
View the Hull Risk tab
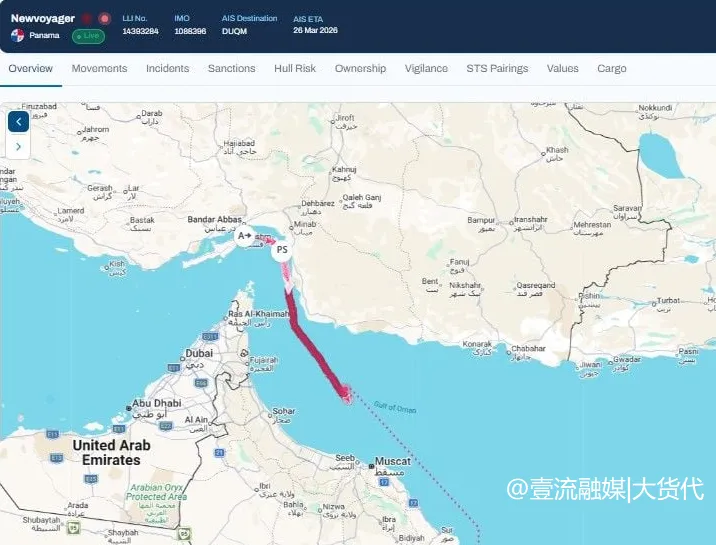tap(295, 68)
